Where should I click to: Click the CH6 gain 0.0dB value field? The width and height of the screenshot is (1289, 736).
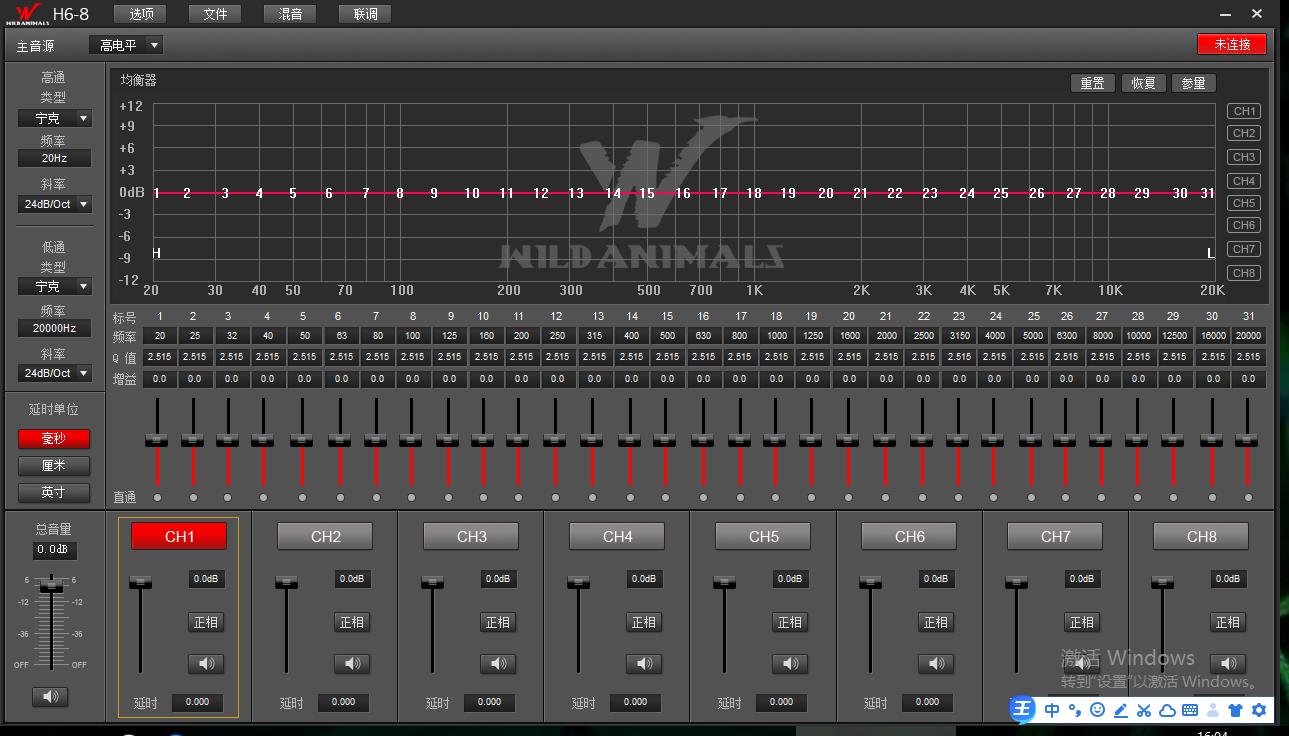pyautogui.click(x=936, y=579)
